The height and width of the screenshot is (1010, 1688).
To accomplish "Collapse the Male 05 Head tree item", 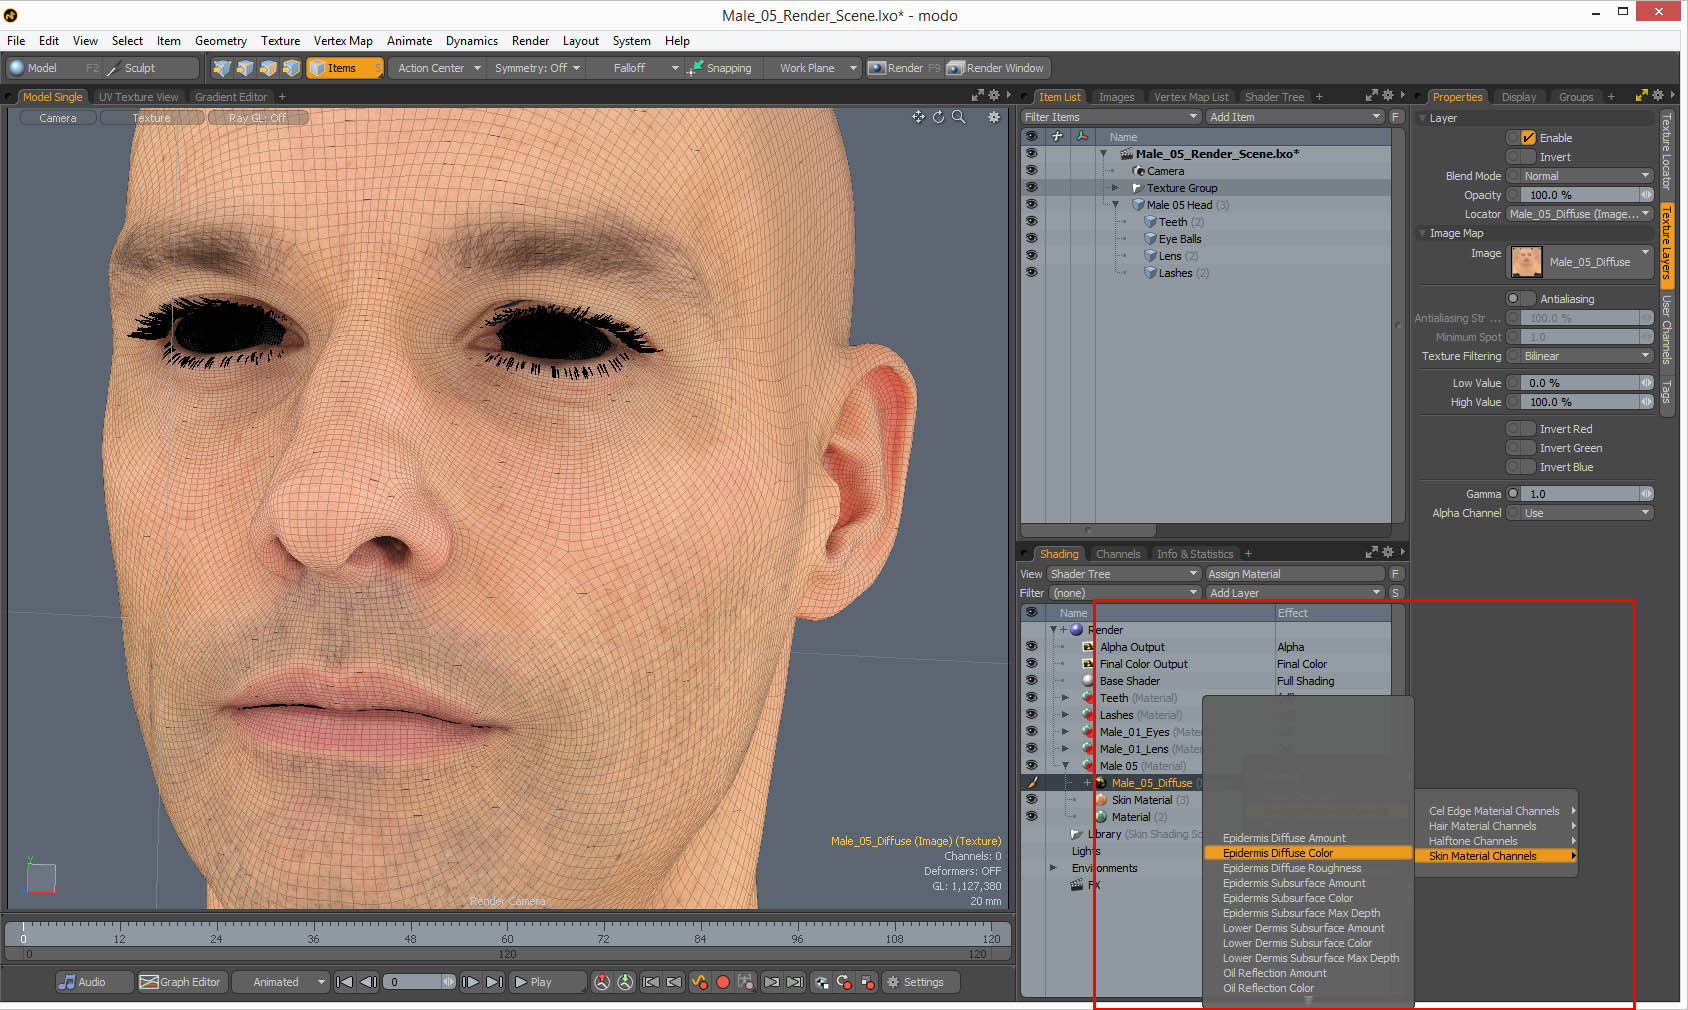I will 1114,204.
